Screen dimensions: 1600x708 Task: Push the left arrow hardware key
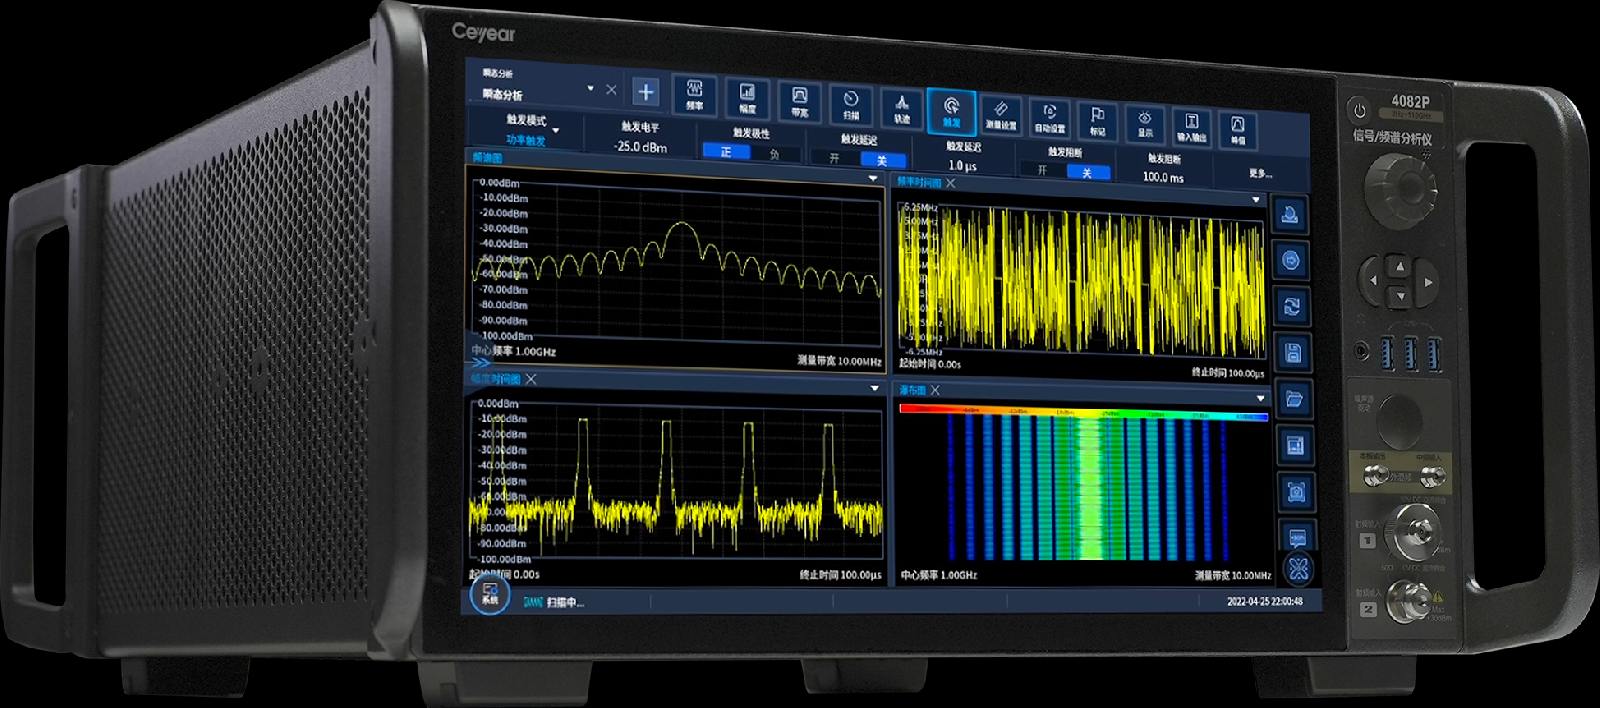[x=1373, y=280]
